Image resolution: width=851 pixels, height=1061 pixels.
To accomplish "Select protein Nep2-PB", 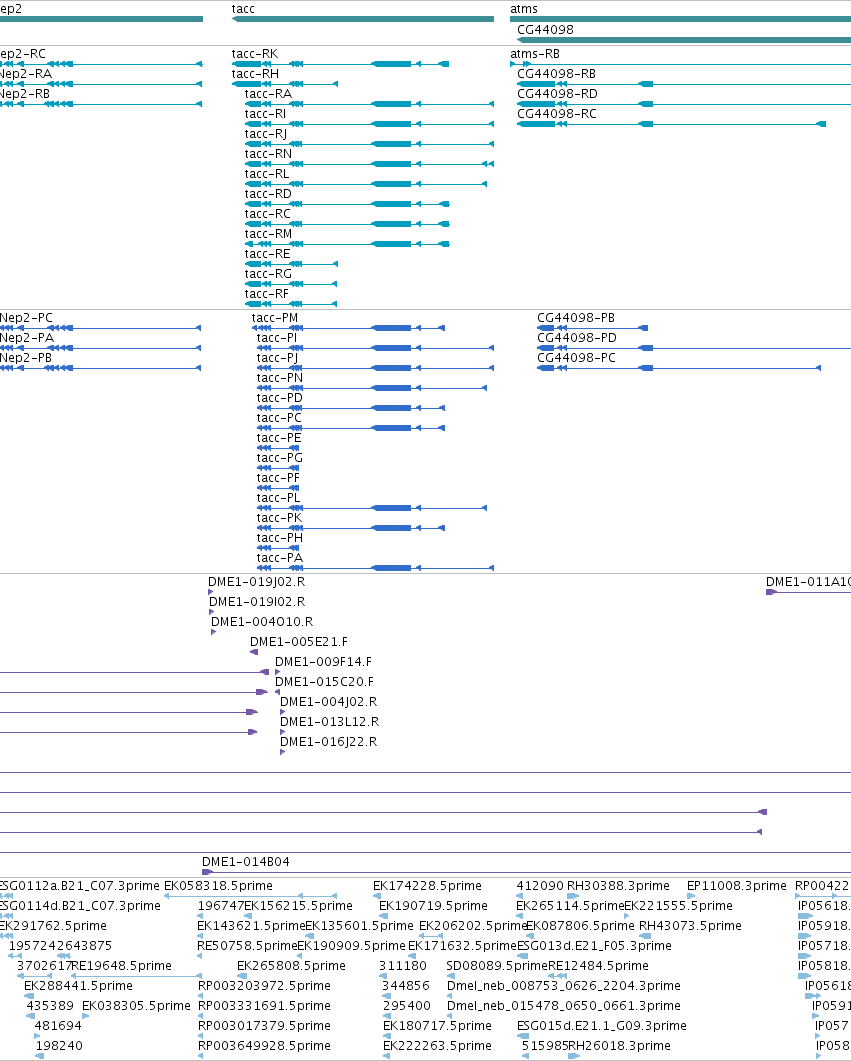I will click(x=101, y=368).
